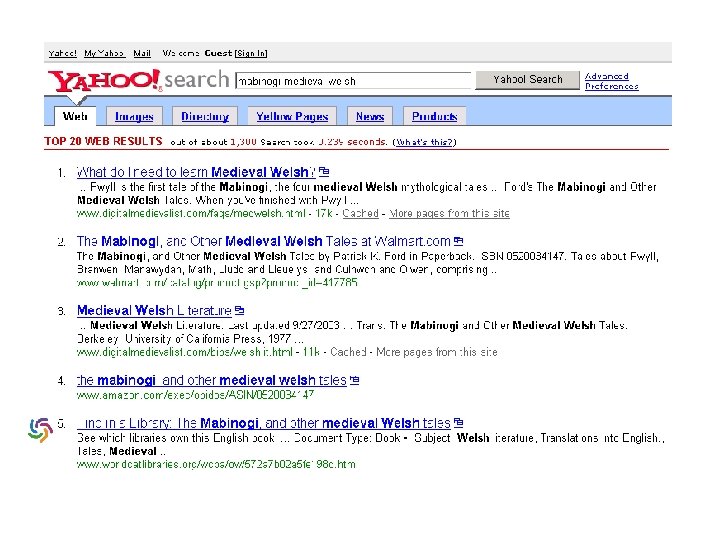Open the Yellow Pages tab
Image resolution: width=720 pixels, height=540 pixels.
pos(292,117)
